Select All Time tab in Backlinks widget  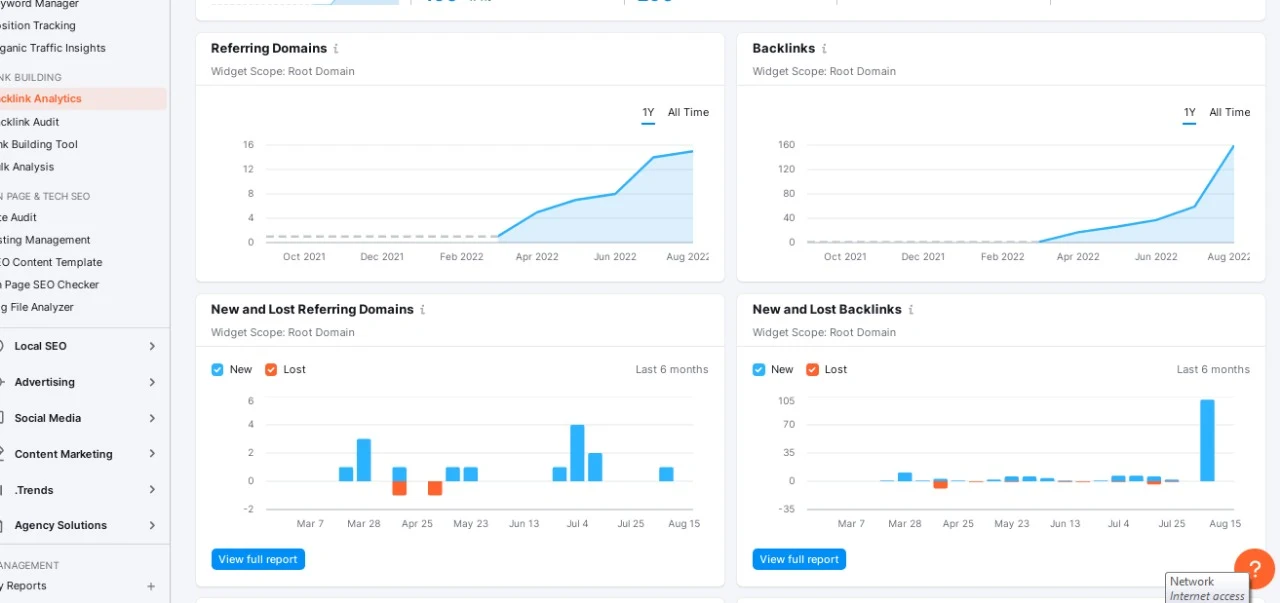1230,112
